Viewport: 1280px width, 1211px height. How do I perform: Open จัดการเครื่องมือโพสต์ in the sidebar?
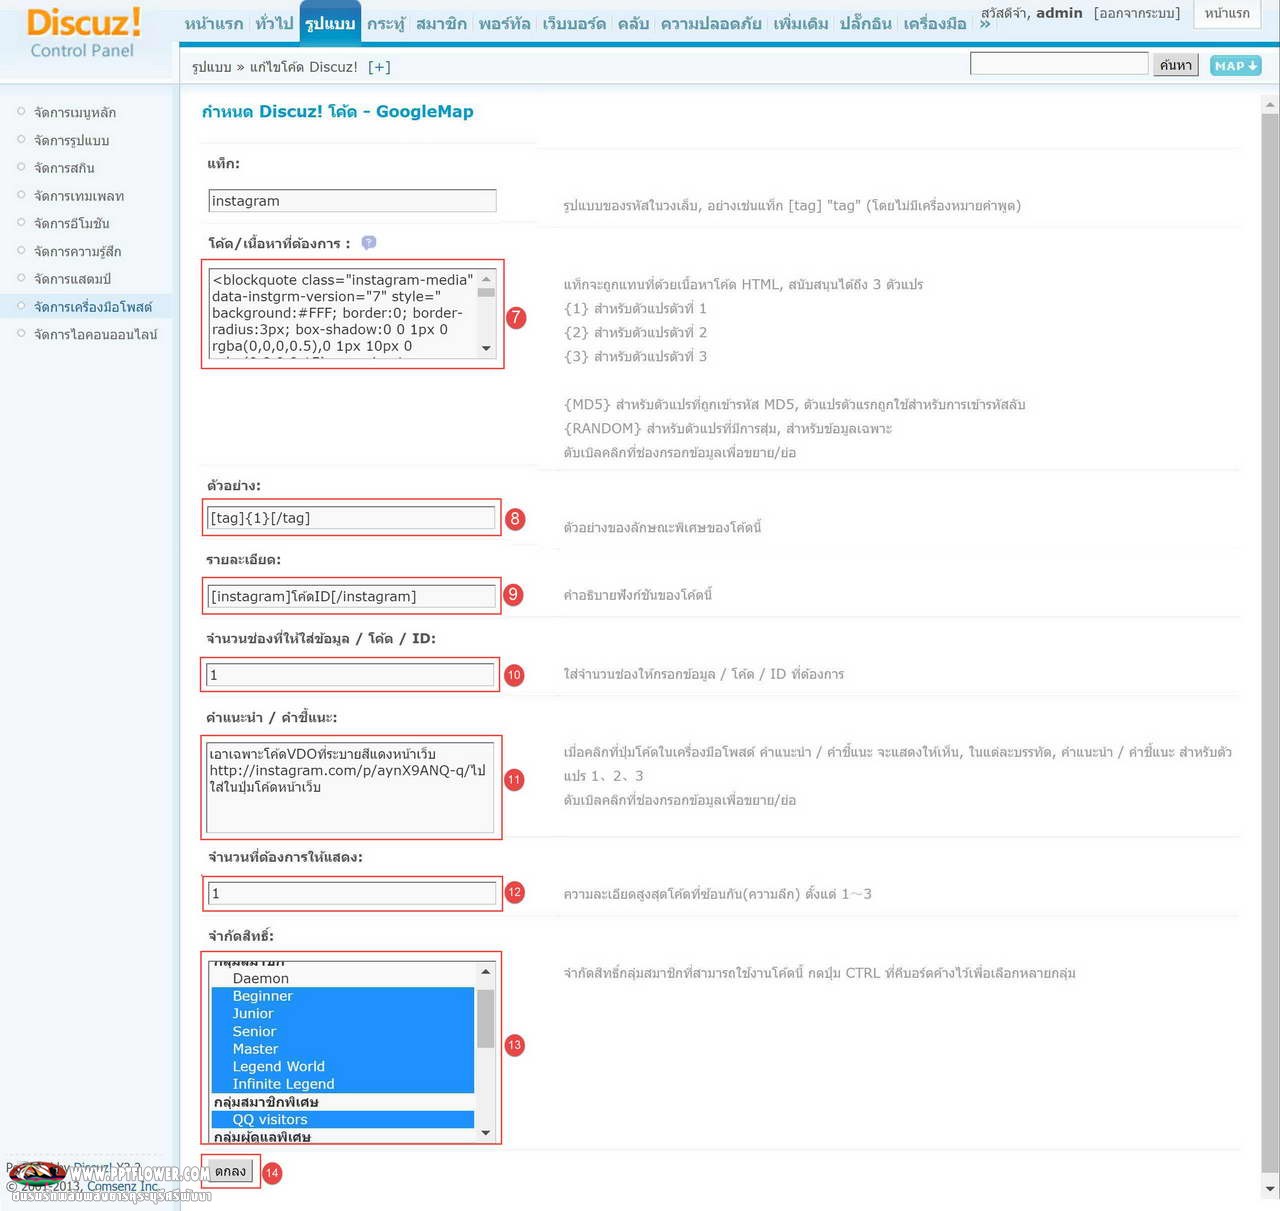(93, 307)
